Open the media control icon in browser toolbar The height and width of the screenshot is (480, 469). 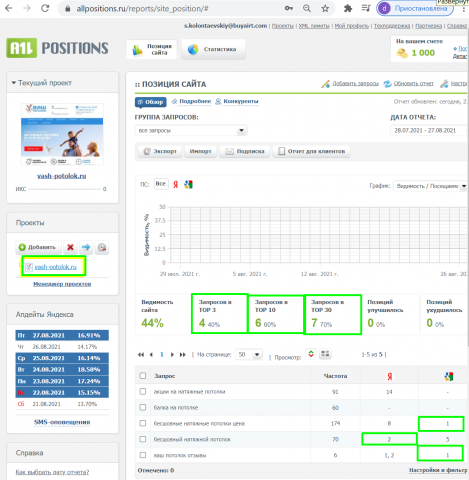(366, 8)
